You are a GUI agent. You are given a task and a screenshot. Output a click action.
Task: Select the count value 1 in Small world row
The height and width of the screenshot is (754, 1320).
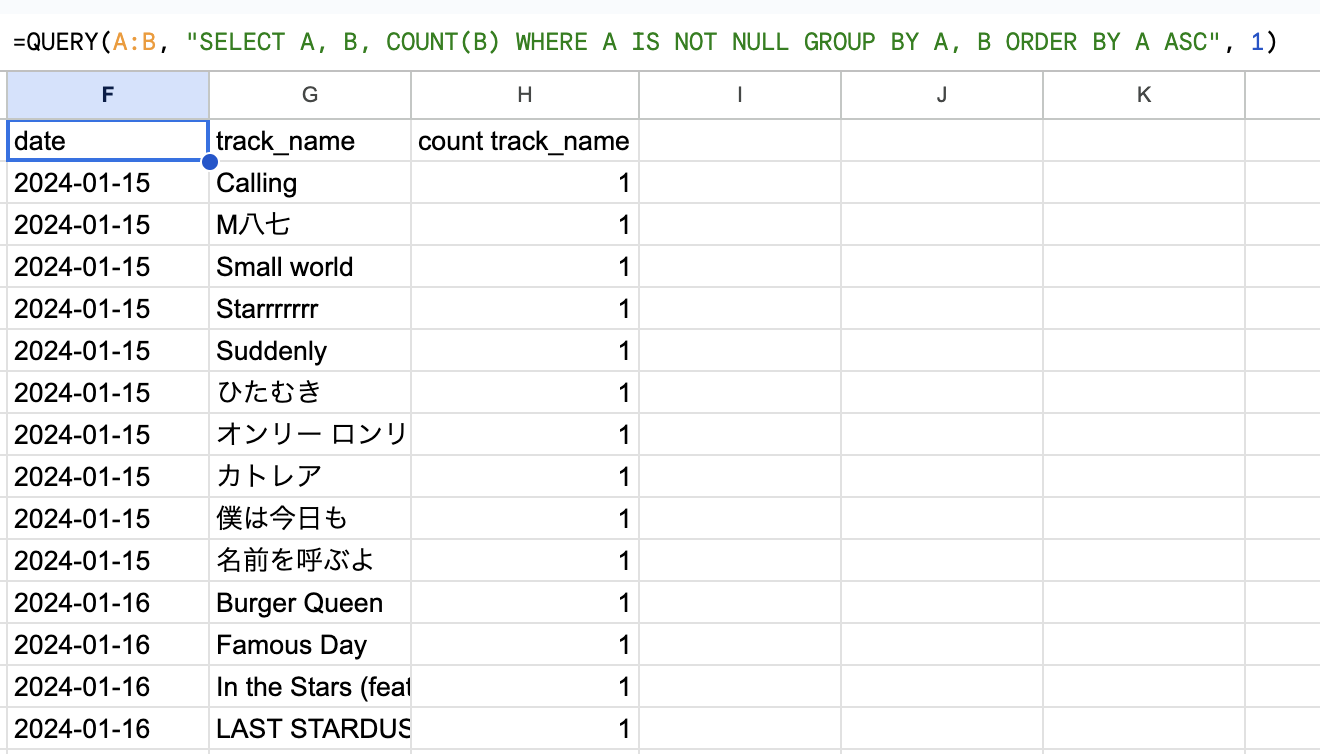[525, 267]
